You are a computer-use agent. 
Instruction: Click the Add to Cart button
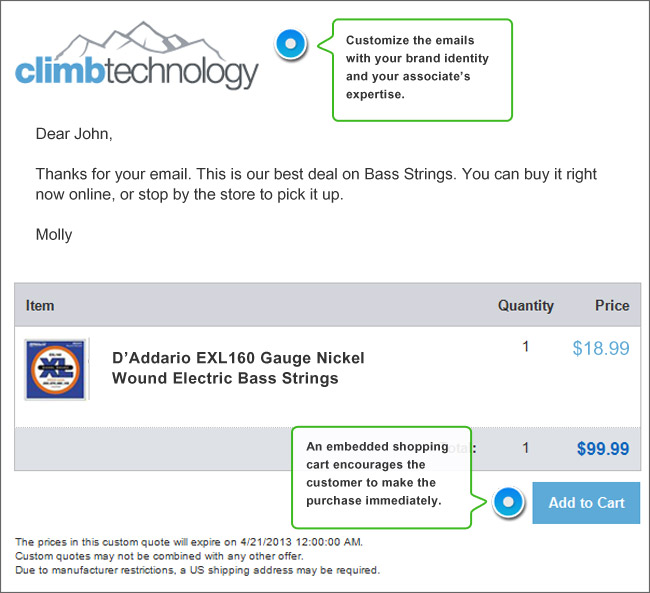tap(586, 503)
